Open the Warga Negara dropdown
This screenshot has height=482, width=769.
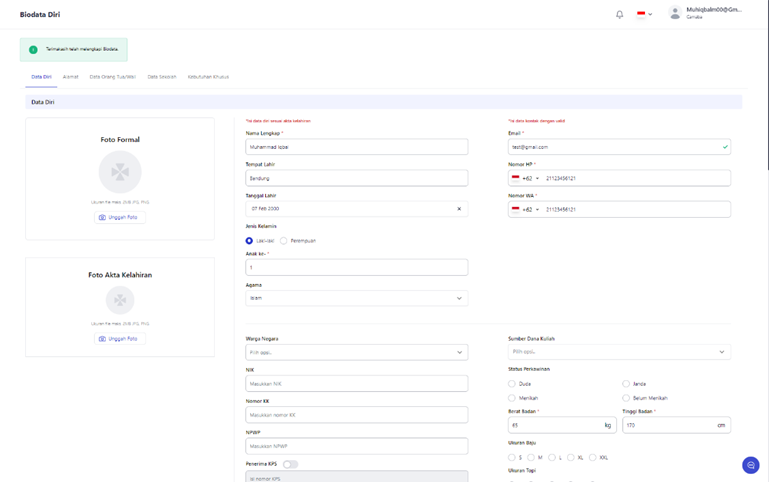click(357, 352)
